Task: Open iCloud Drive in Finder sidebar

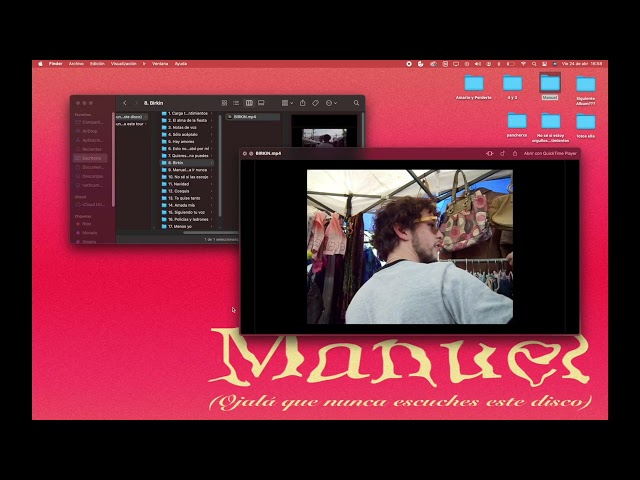Action: coord(91,204)
